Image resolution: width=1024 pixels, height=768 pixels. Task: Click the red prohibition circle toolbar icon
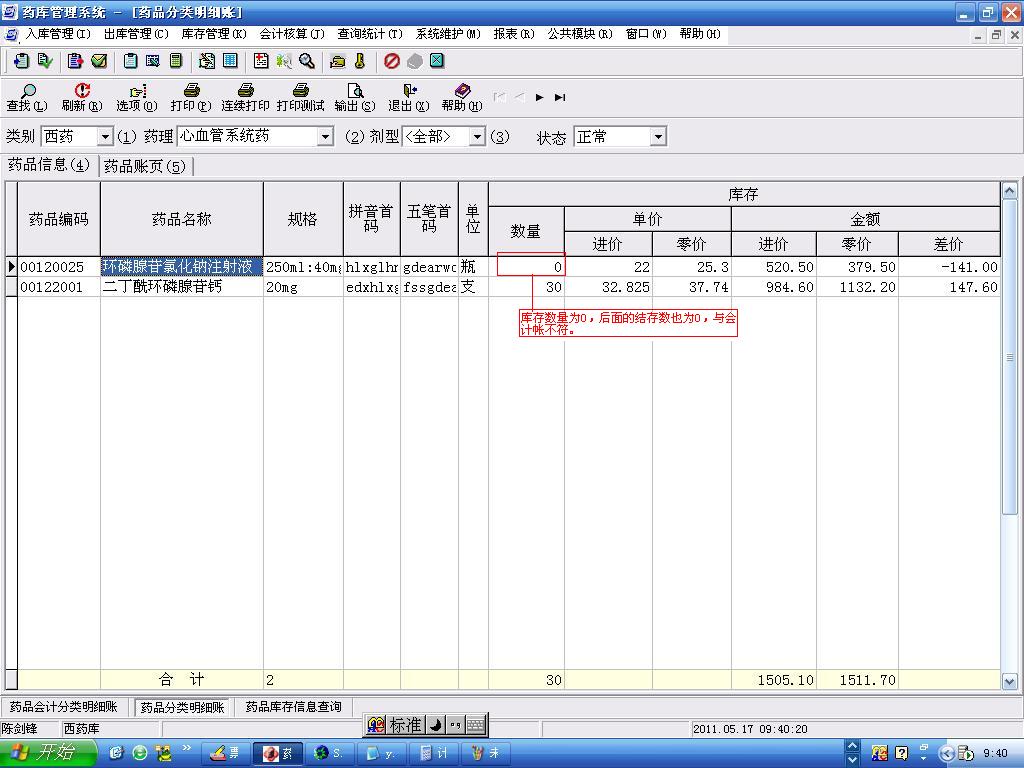(x=391, y=61)
